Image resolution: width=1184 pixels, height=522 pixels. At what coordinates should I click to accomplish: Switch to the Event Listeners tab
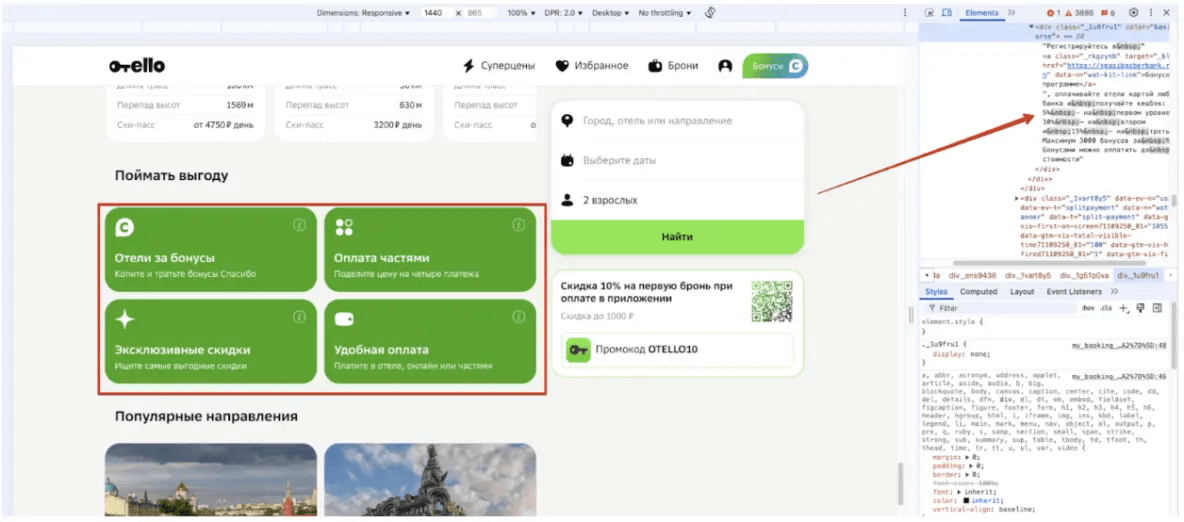click(x=1075, y=292)
